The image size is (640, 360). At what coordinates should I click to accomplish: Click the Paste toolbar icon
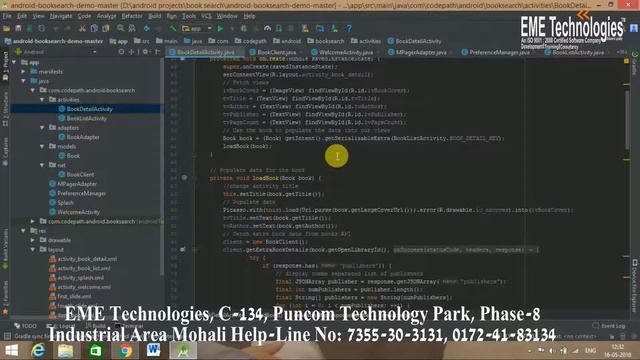[106, 28]
